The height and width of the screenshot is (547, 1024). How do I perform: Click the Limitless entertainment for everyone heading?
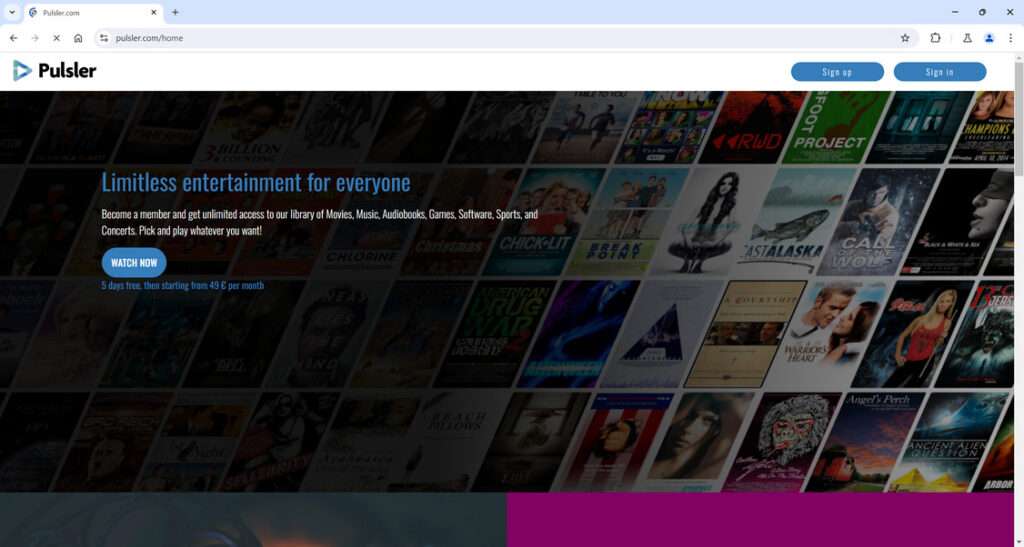(256, 182)
